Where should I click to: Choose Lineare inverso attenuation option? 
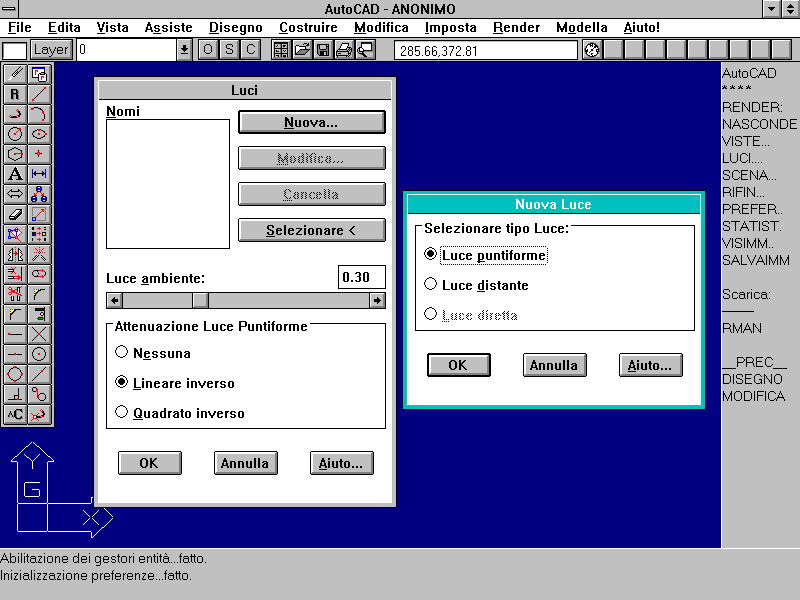point(175,383)
